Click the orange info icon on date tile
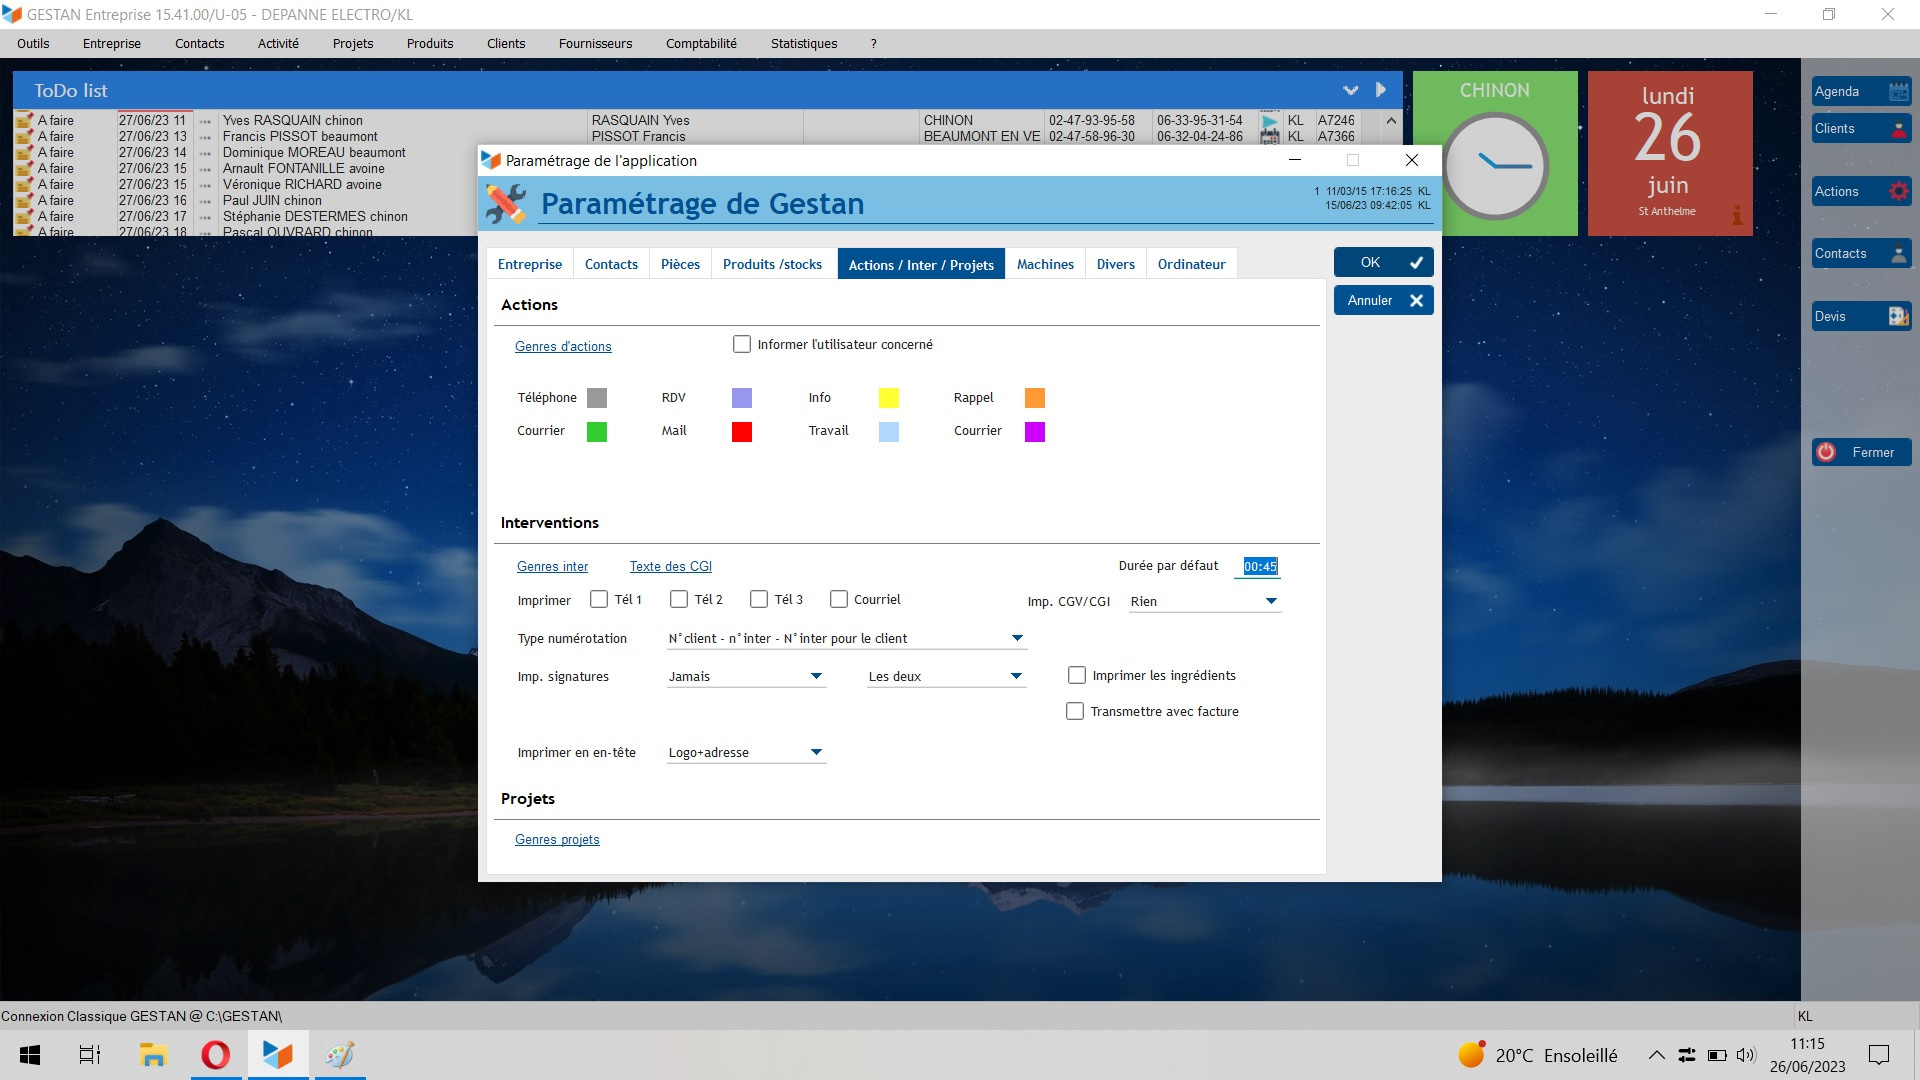Viewport: 1920px width, 1080px height. [1737, 214]
